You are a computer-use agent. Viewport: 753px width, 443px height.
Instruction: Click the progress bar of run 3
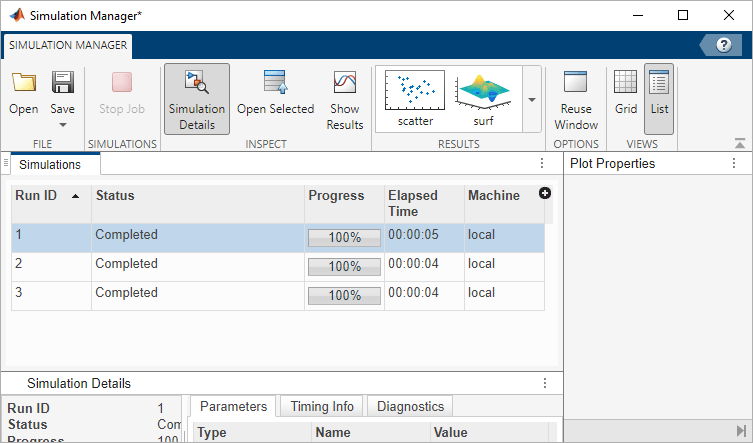coord(344,295)
